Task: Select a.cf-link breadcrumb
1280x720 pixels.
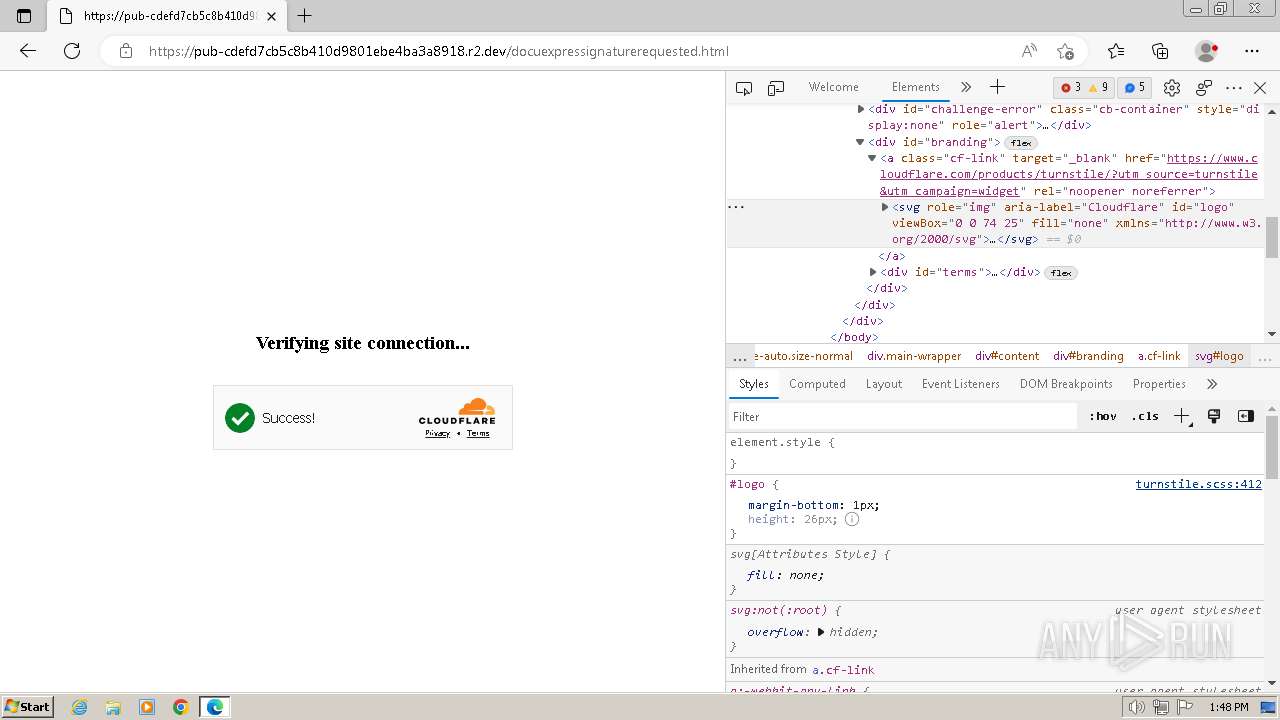Action: coord(1159,356)
